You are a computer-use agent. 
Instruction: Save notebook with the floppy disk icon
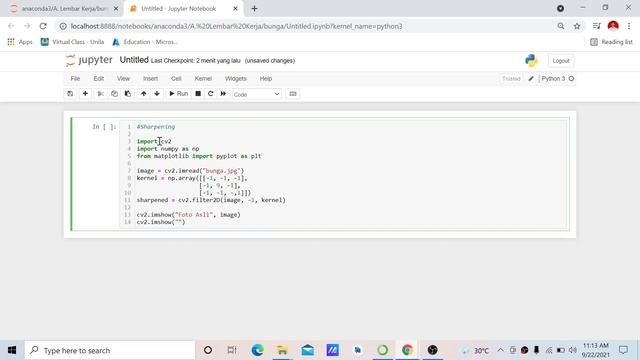pyautogui.click(x=70, y=94)
